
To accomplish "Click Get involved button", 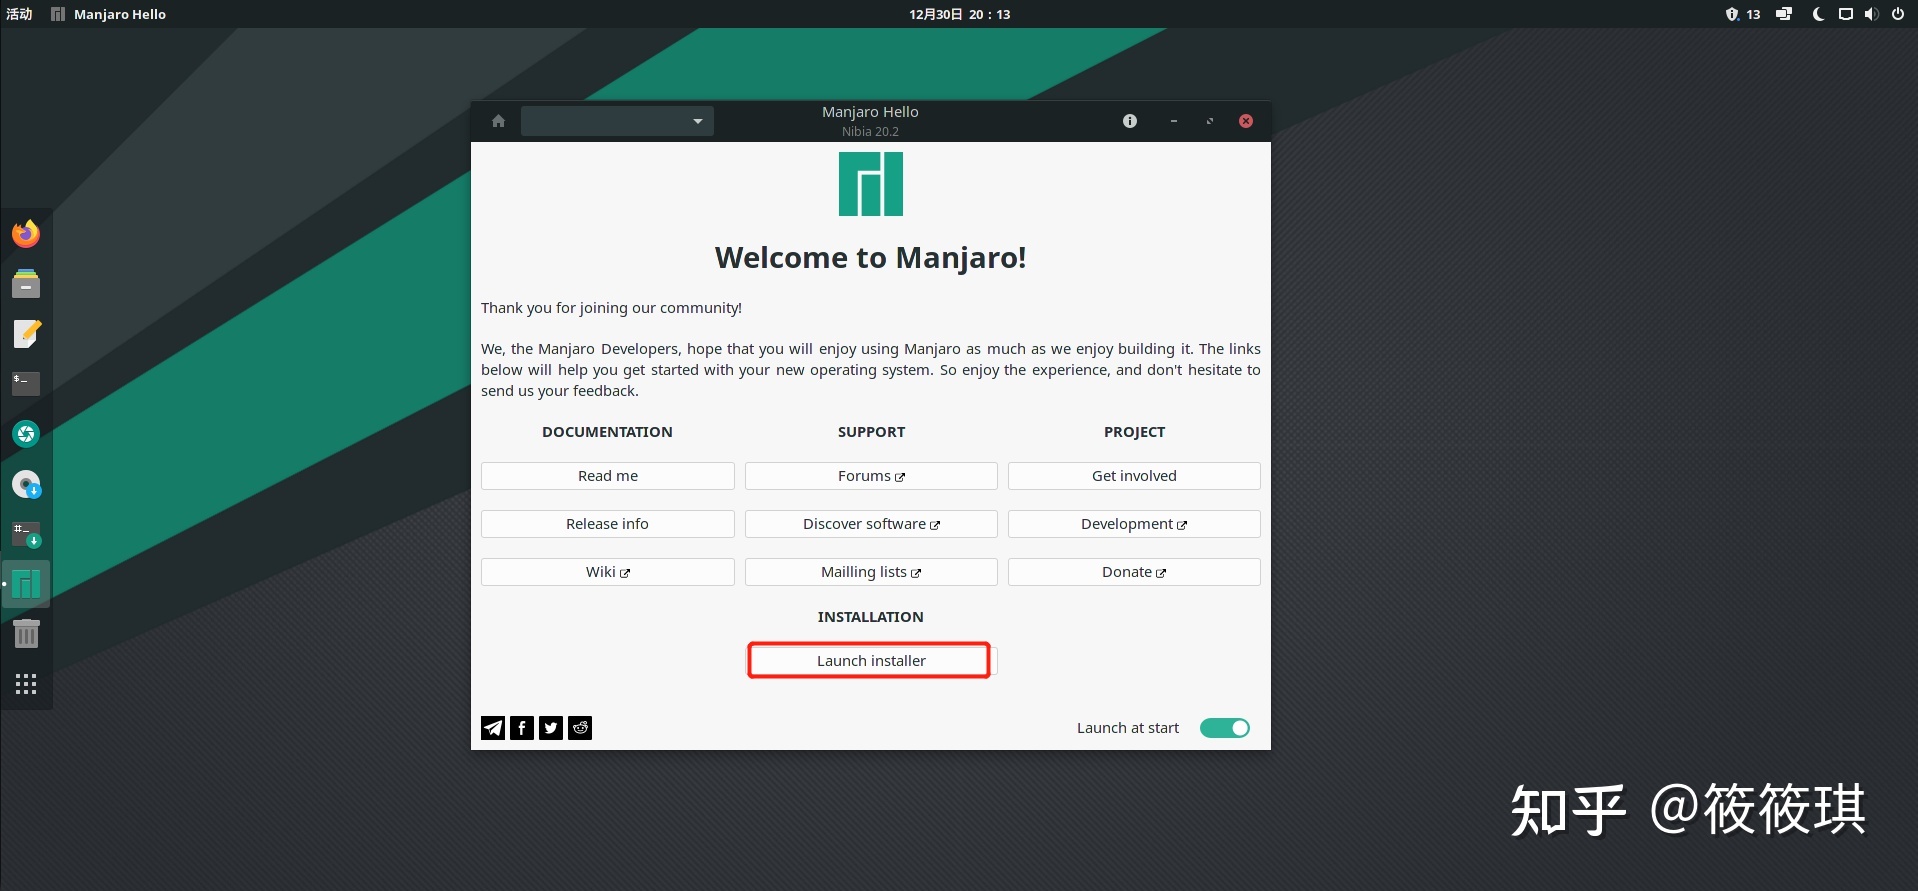I will pyautogui.click(x=1134, y=476).
